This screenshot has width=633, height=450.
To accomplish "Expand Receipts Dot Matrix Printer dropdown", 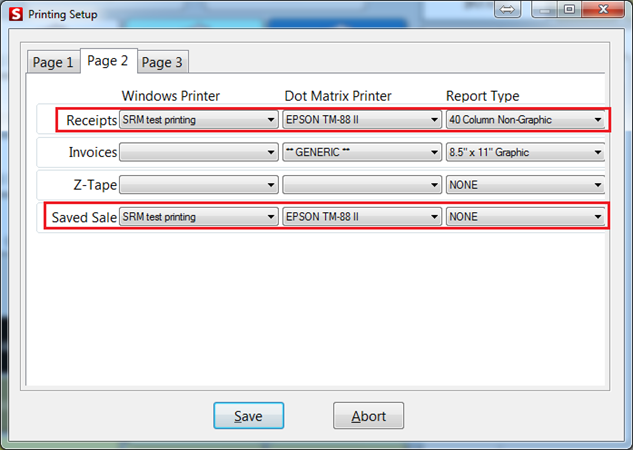I will 362,120.
